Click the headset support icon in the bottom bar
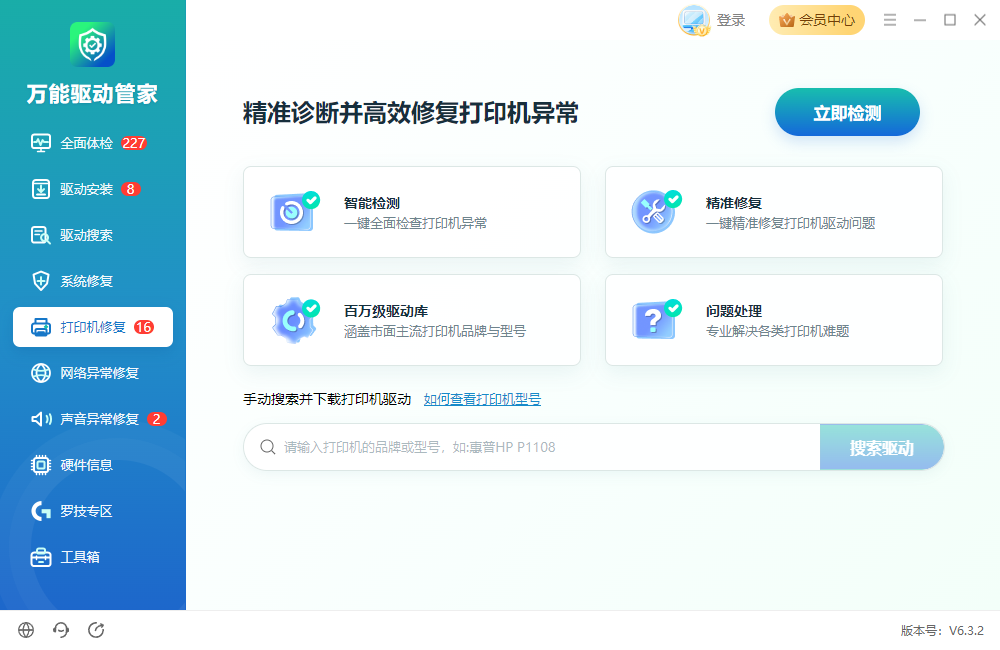The width and height of the screenshot is (1000, 650). [61, 630]
